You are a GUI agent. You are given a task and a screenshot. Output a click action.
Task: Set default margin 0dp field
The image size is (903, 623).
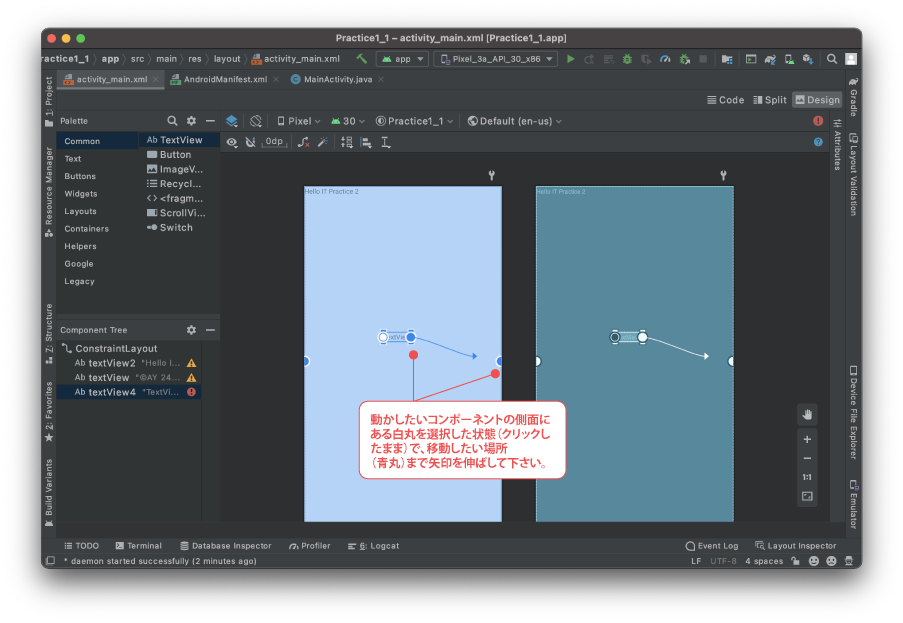[274, 142]
